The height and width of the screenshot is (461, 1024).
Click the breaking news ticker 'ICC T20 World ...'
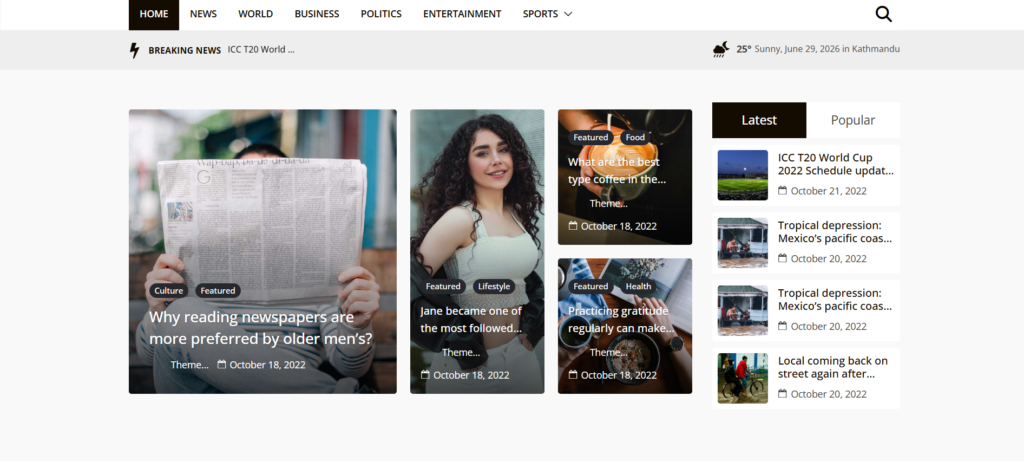(261, 50)
